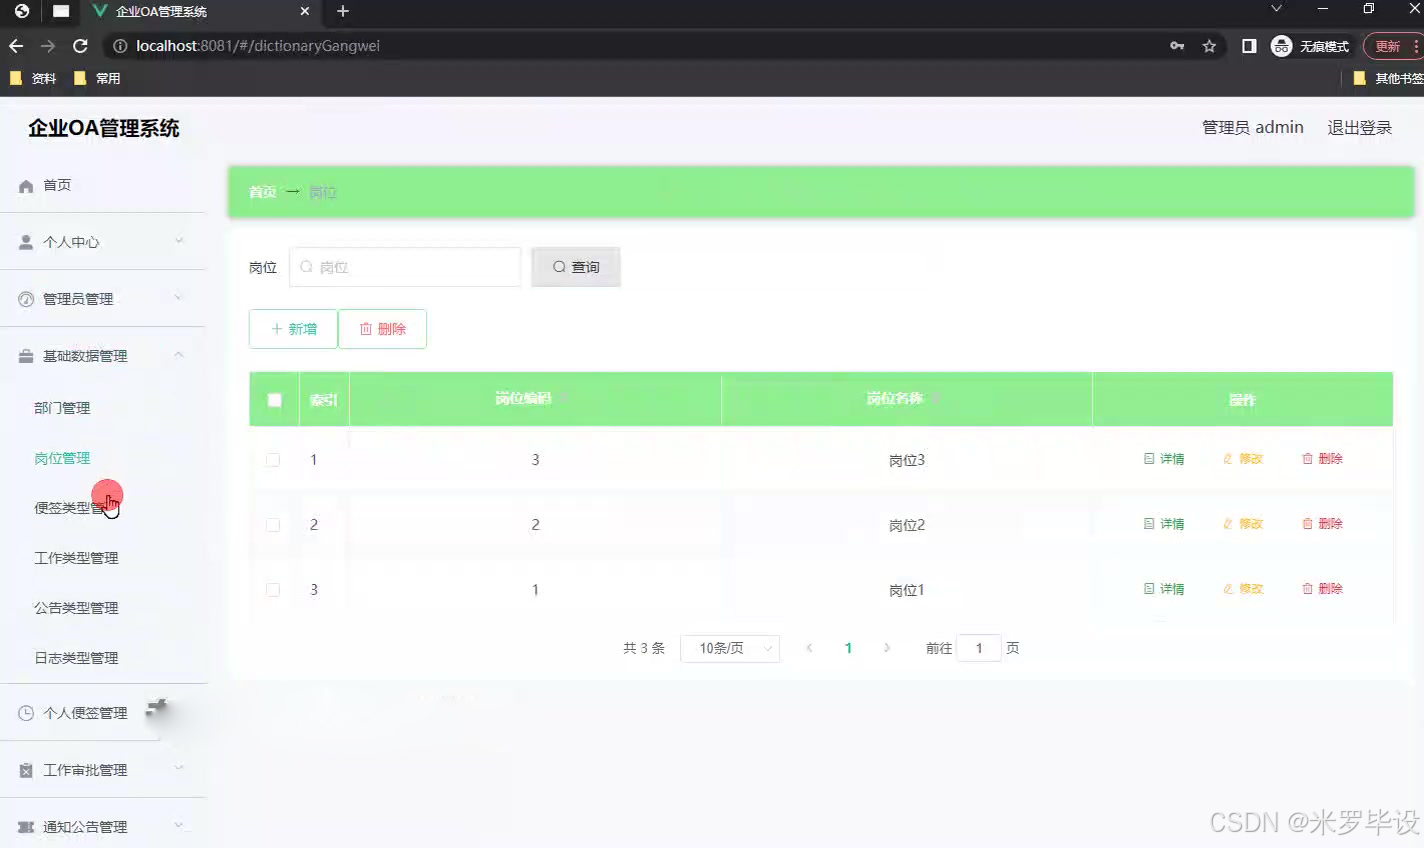Open 部门管理 in sidebar
This screenshot has height=848, width=1424.
(x=62, y=408)
